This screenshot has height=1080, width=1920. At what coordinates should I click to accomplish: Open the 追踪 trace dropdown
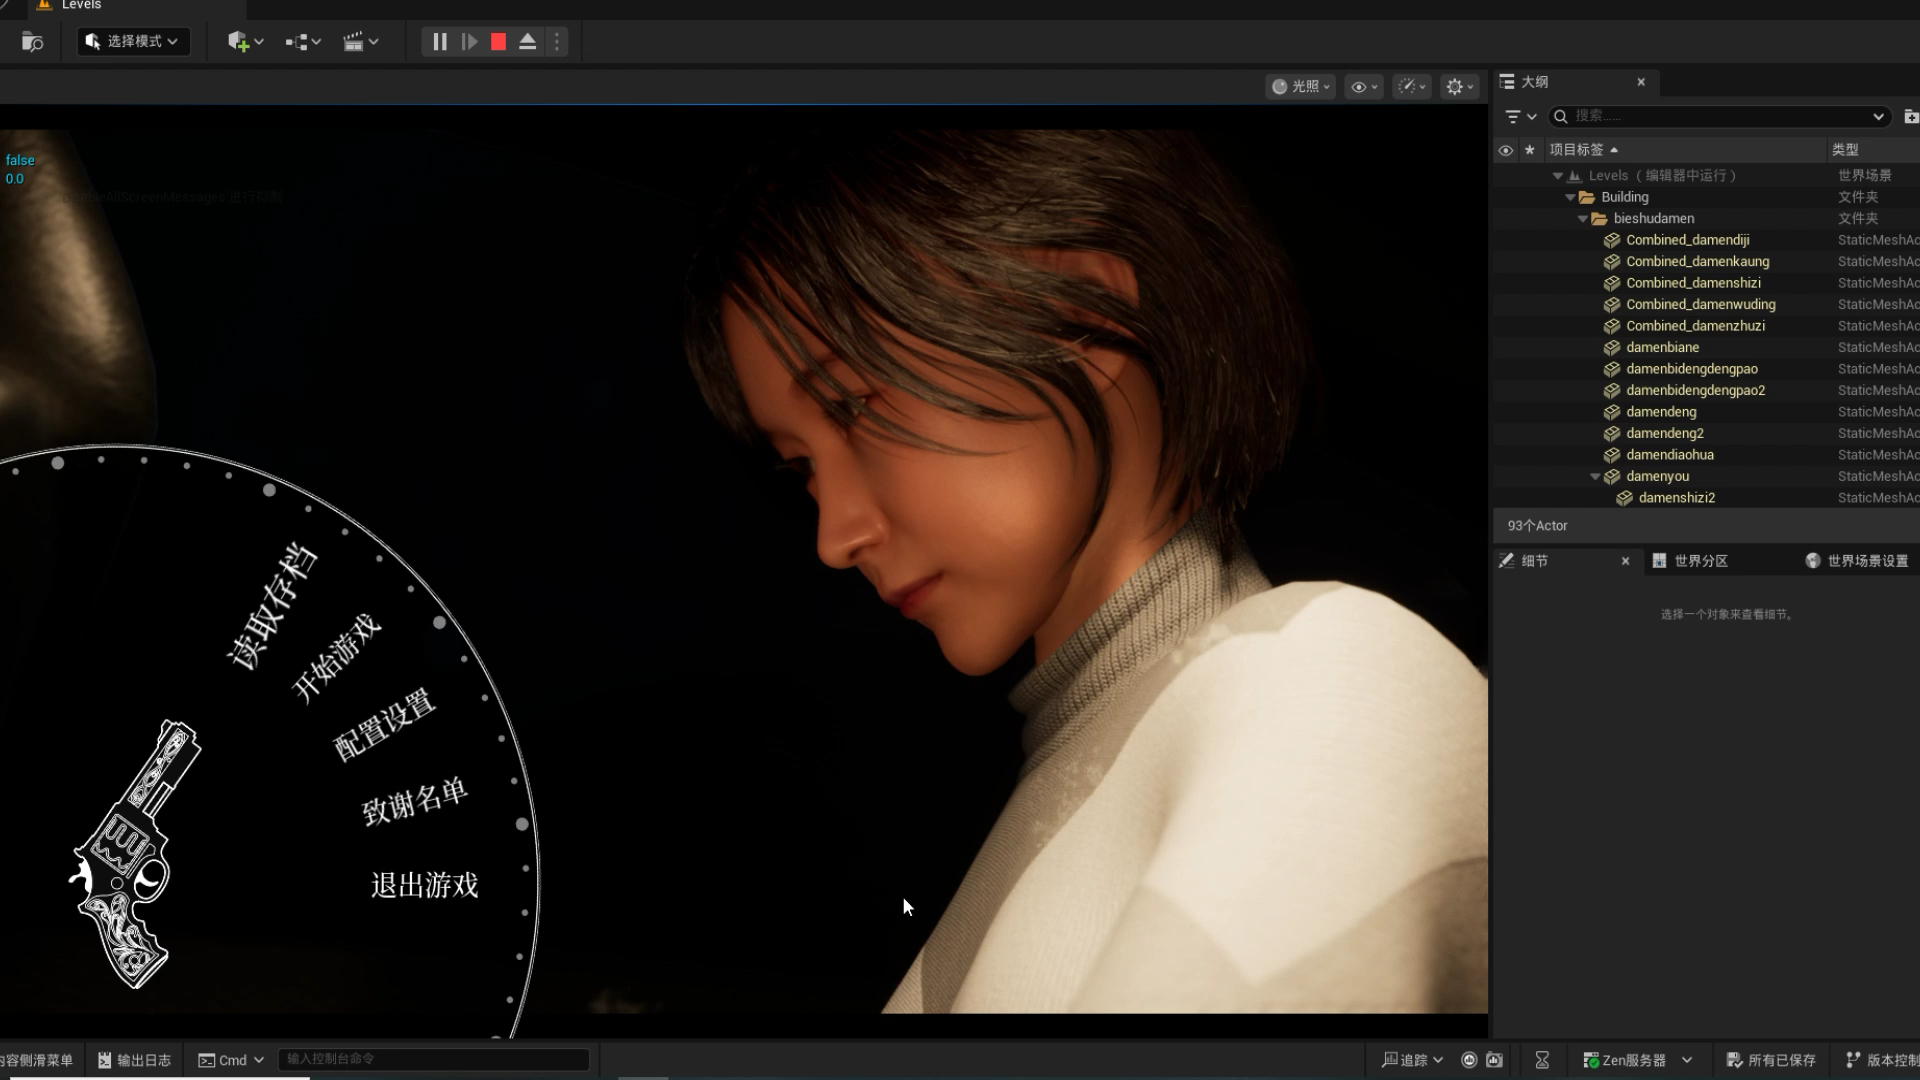(x=1413, y=1060)
